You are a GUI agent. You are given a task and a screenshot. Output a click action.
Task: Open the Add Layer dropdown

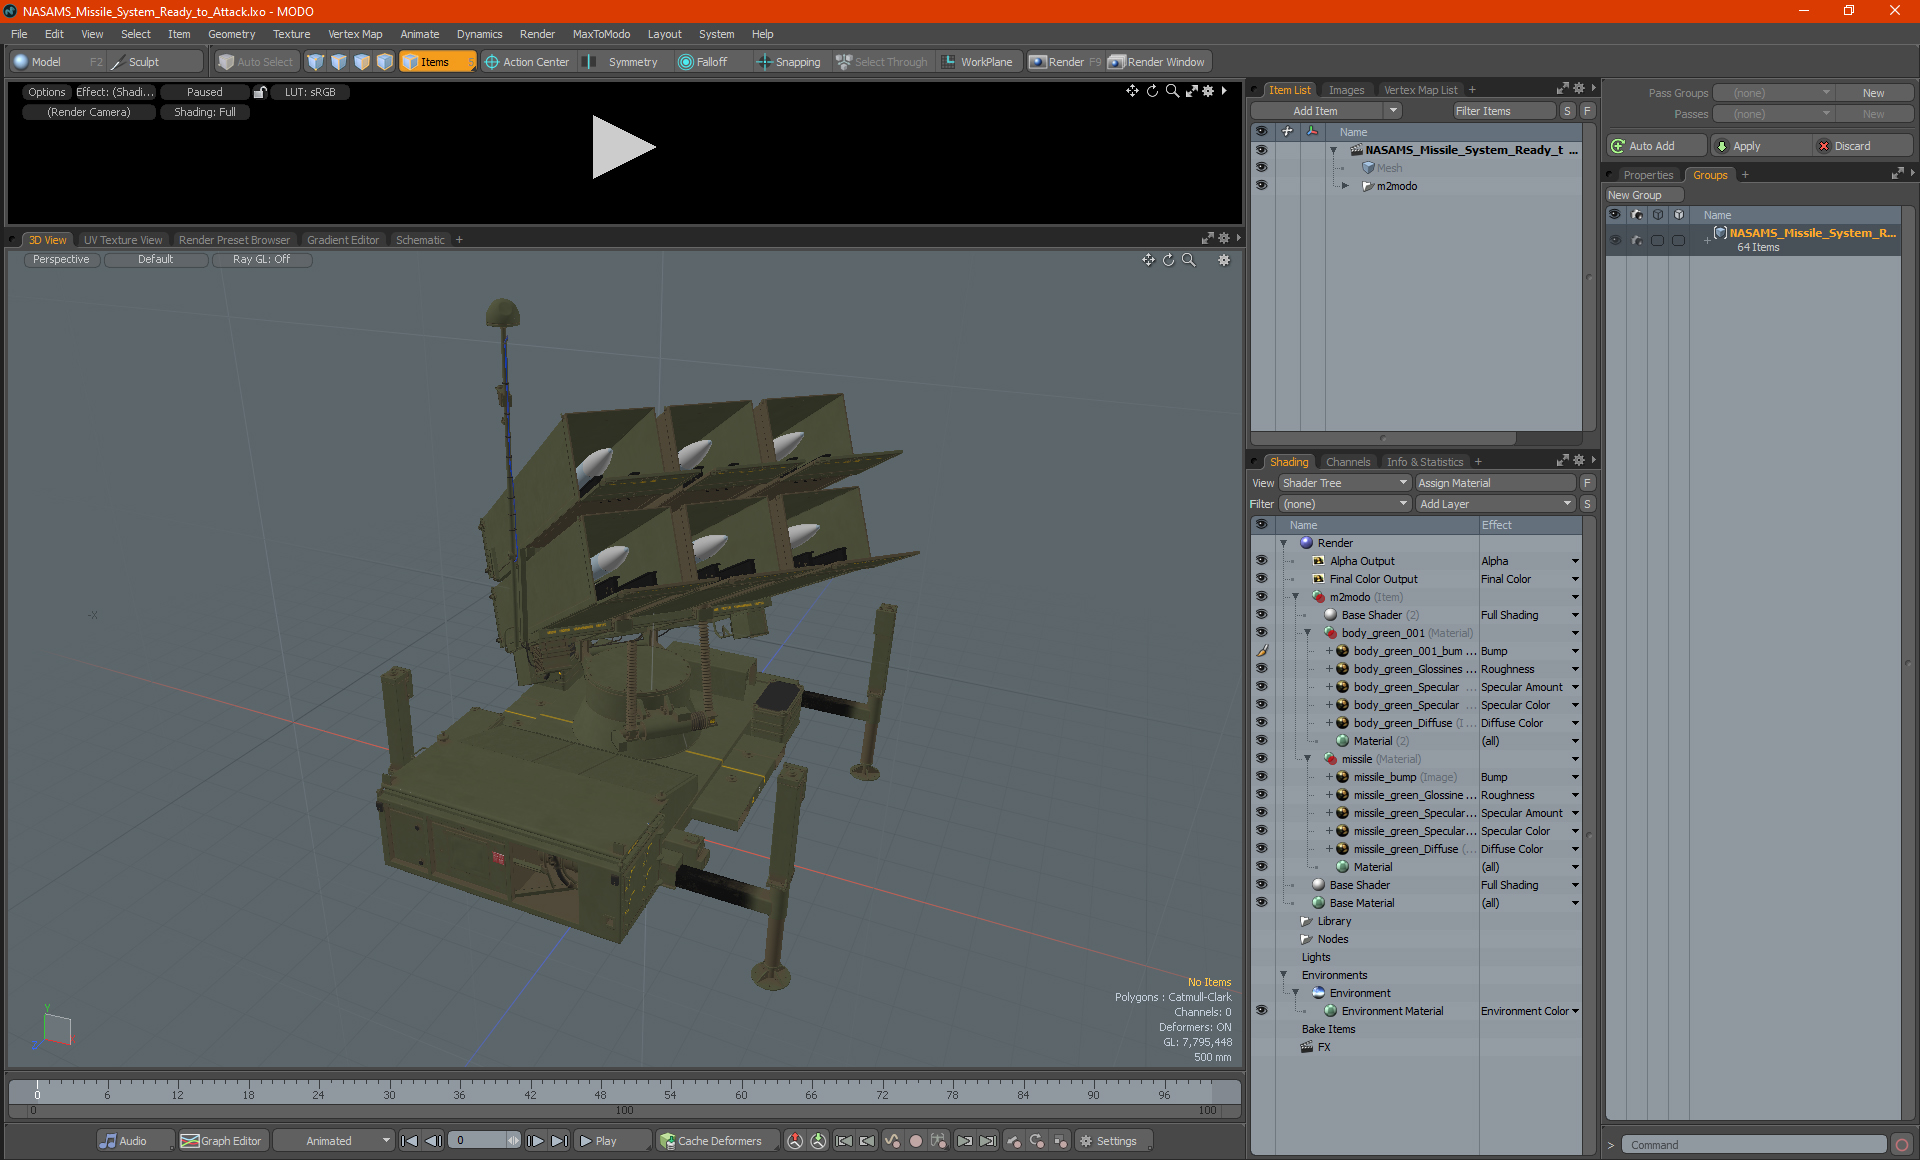pyautogui.click(x=1495, y=504)
